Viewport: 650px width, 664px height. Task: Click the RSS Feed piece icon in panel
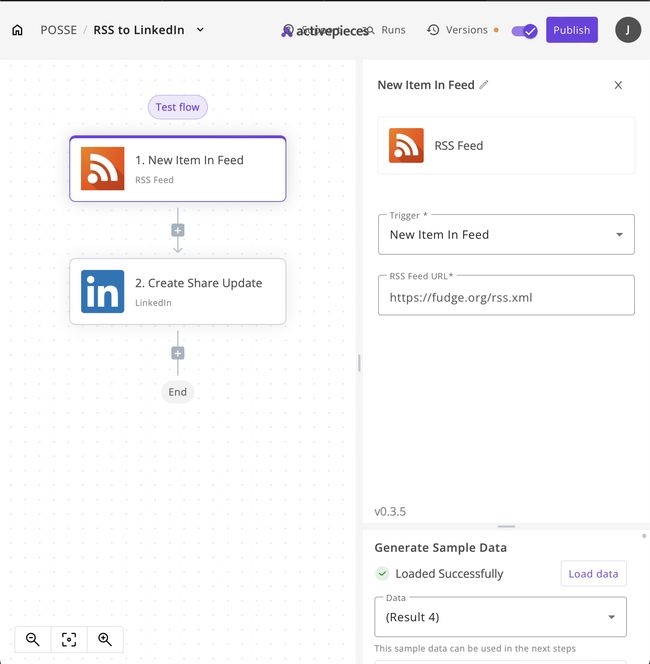click(406, 145)
